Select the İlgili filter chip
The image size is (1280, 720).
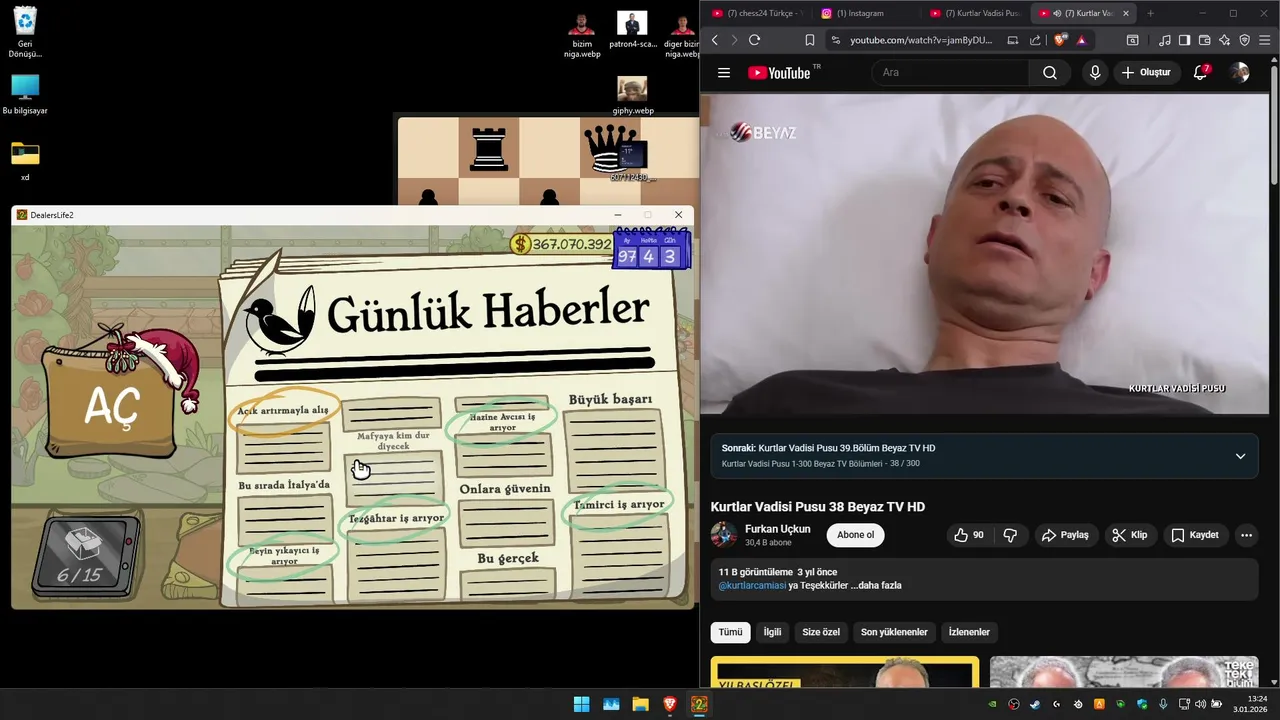click(x=772, y=632)
